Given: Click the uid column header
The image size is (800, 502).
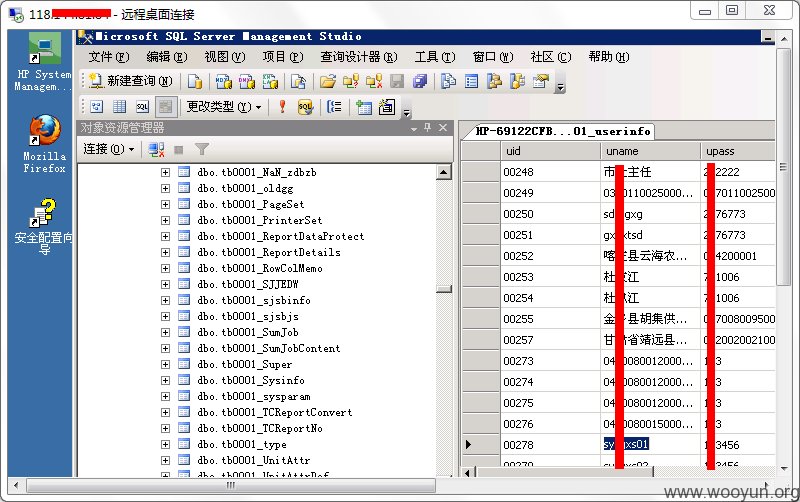Looking at the screenshot, I should [551, 151].
